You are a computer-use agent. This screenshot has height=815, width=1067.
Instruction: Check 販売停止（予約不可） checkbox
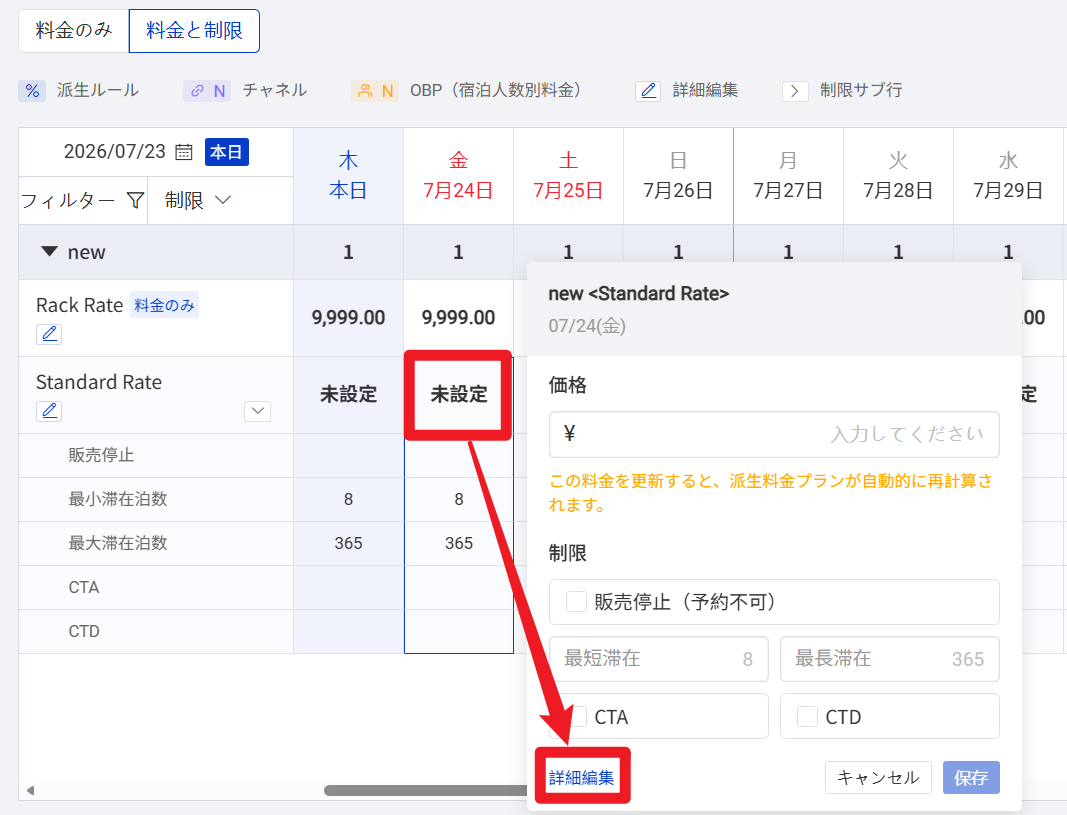pyautogui.click(x=576, y=601)
